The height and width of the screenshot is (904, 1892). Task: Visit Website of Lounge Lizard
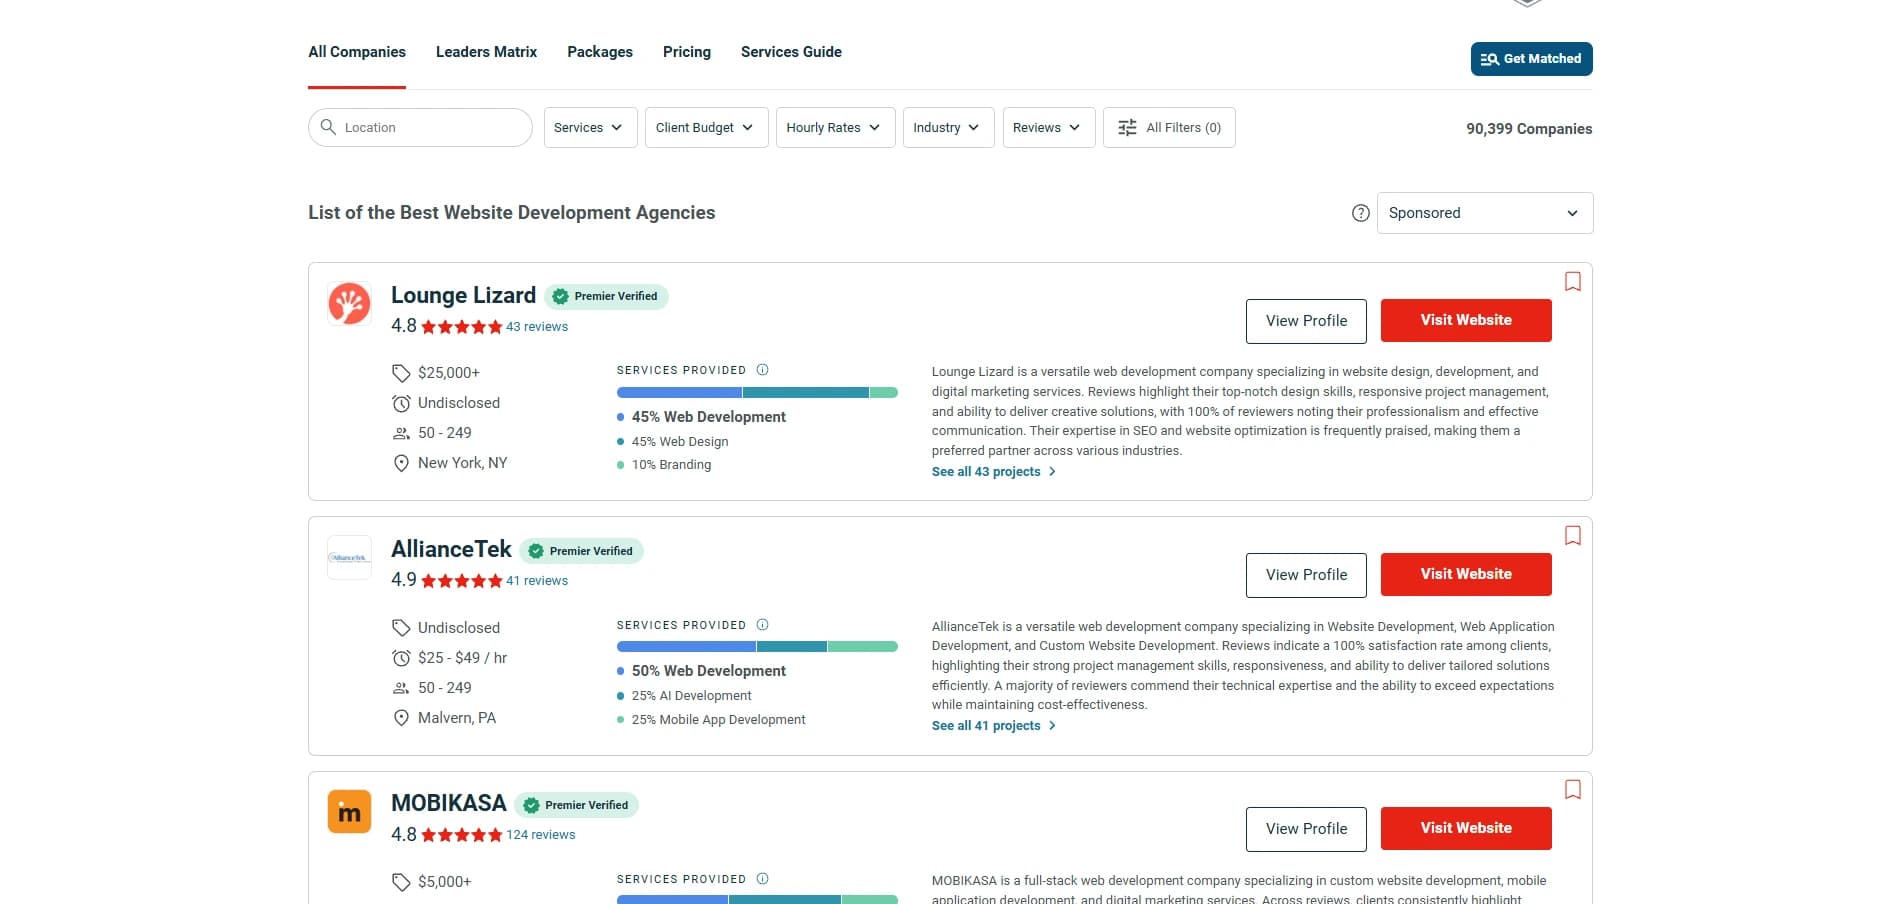(x=1466, y=320)
